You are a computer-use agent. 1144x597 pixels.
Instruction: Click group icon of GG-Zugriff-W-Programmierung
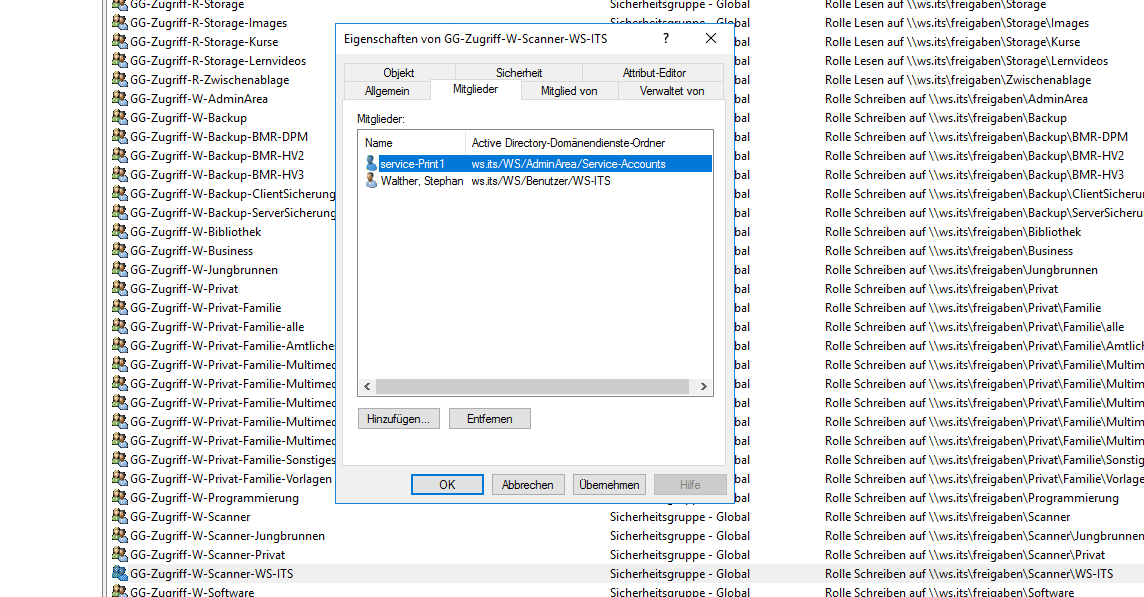[x=120, y=496]
